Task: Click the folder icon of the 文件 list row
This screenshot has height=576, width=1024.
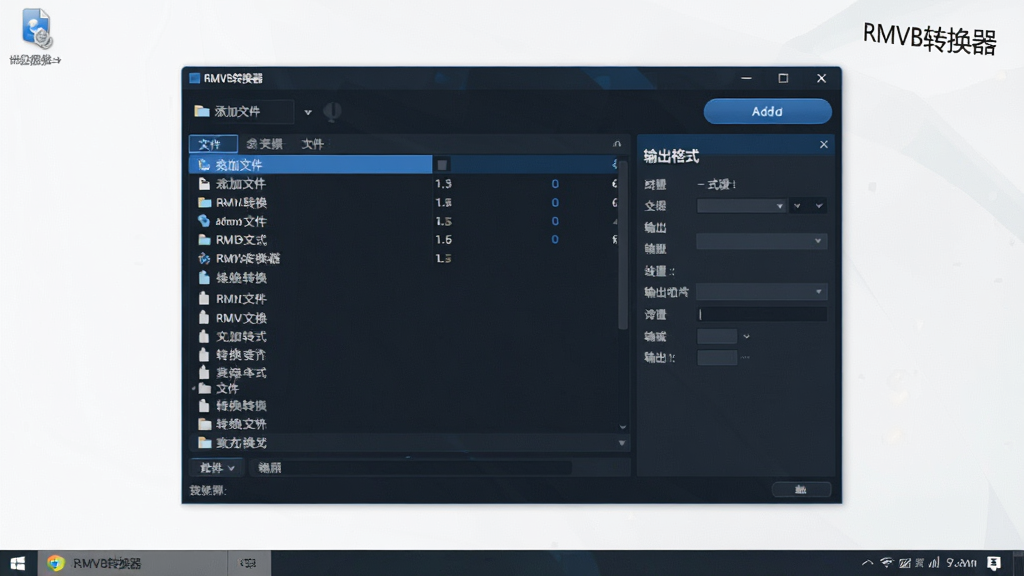Action: point(204,389)
